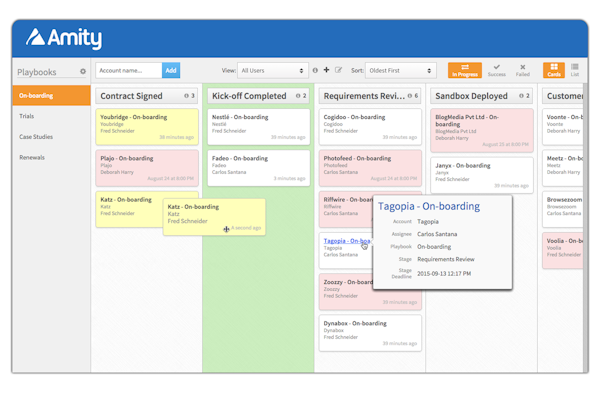This screenshot has width=600, height=393.
Task: Open the Tagopia - On-boarding card link
Action: pyautogui.click(x=346, y=241)
